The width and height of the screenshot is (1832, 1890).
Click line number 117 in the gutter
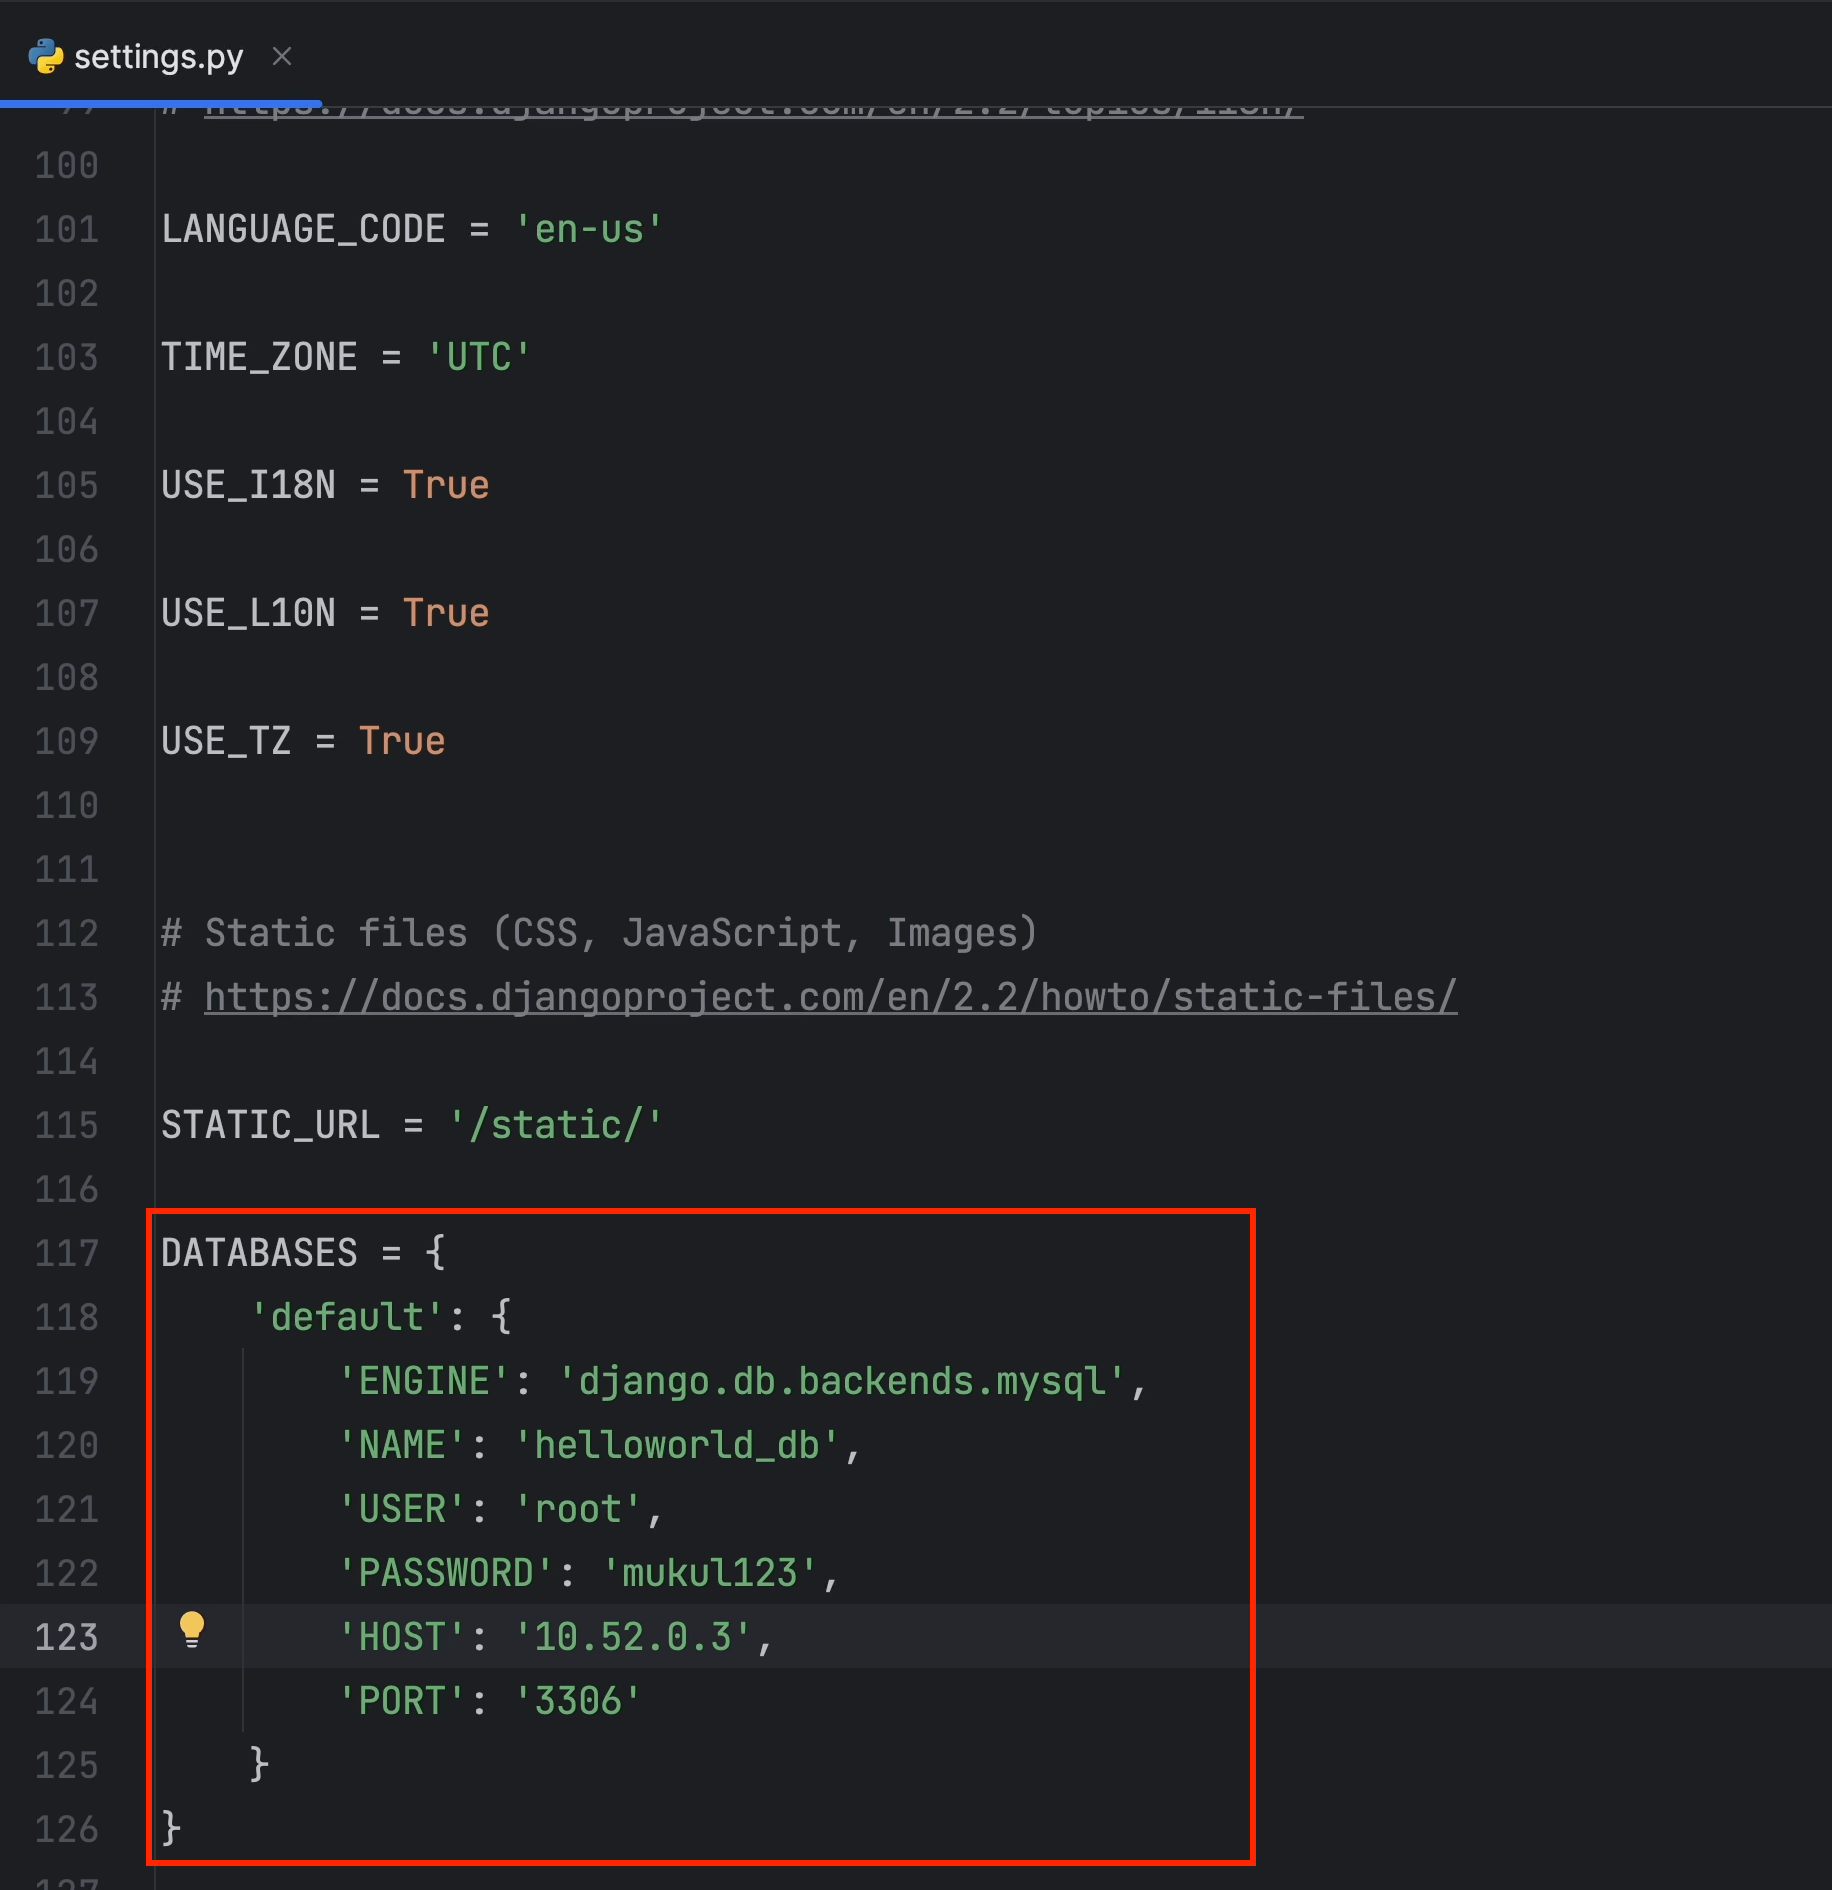coord(67,1253)
